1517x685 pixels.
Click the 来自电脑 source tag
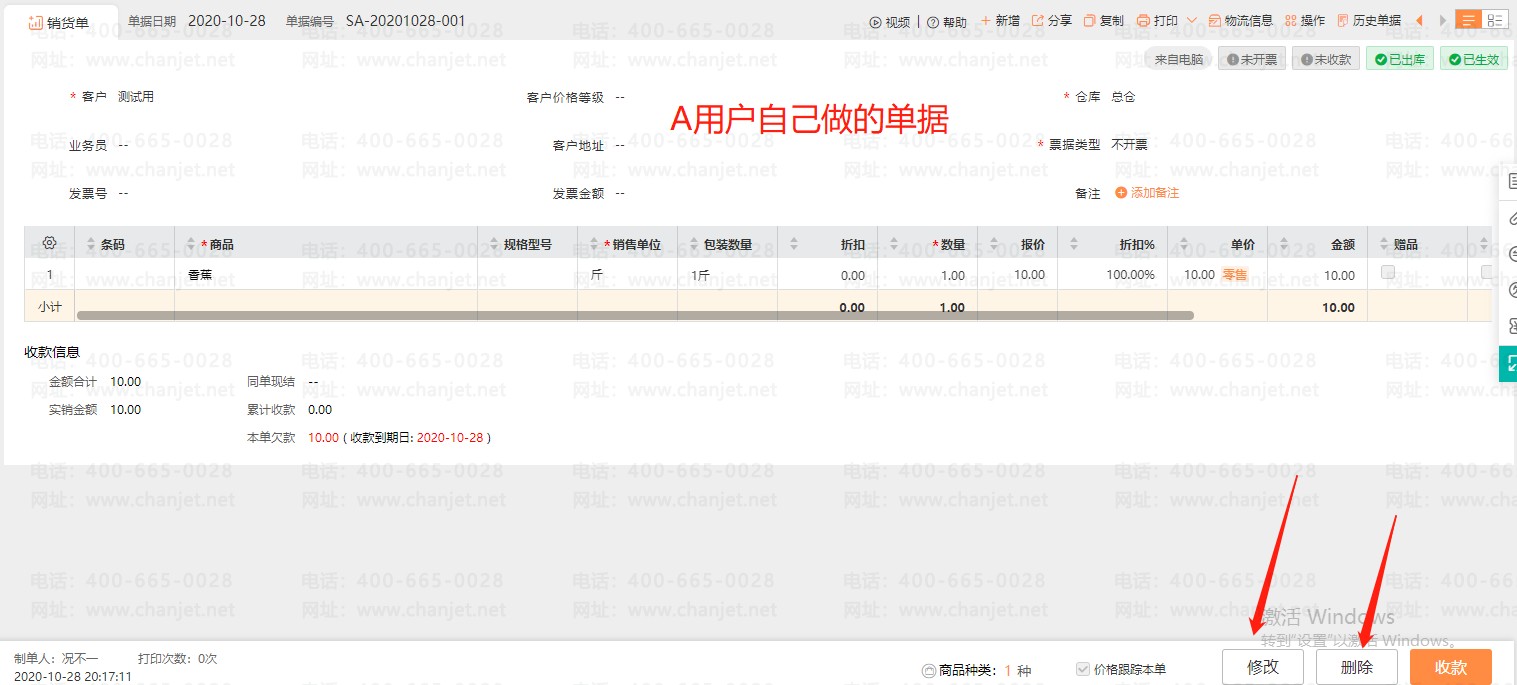[1179, 60]
